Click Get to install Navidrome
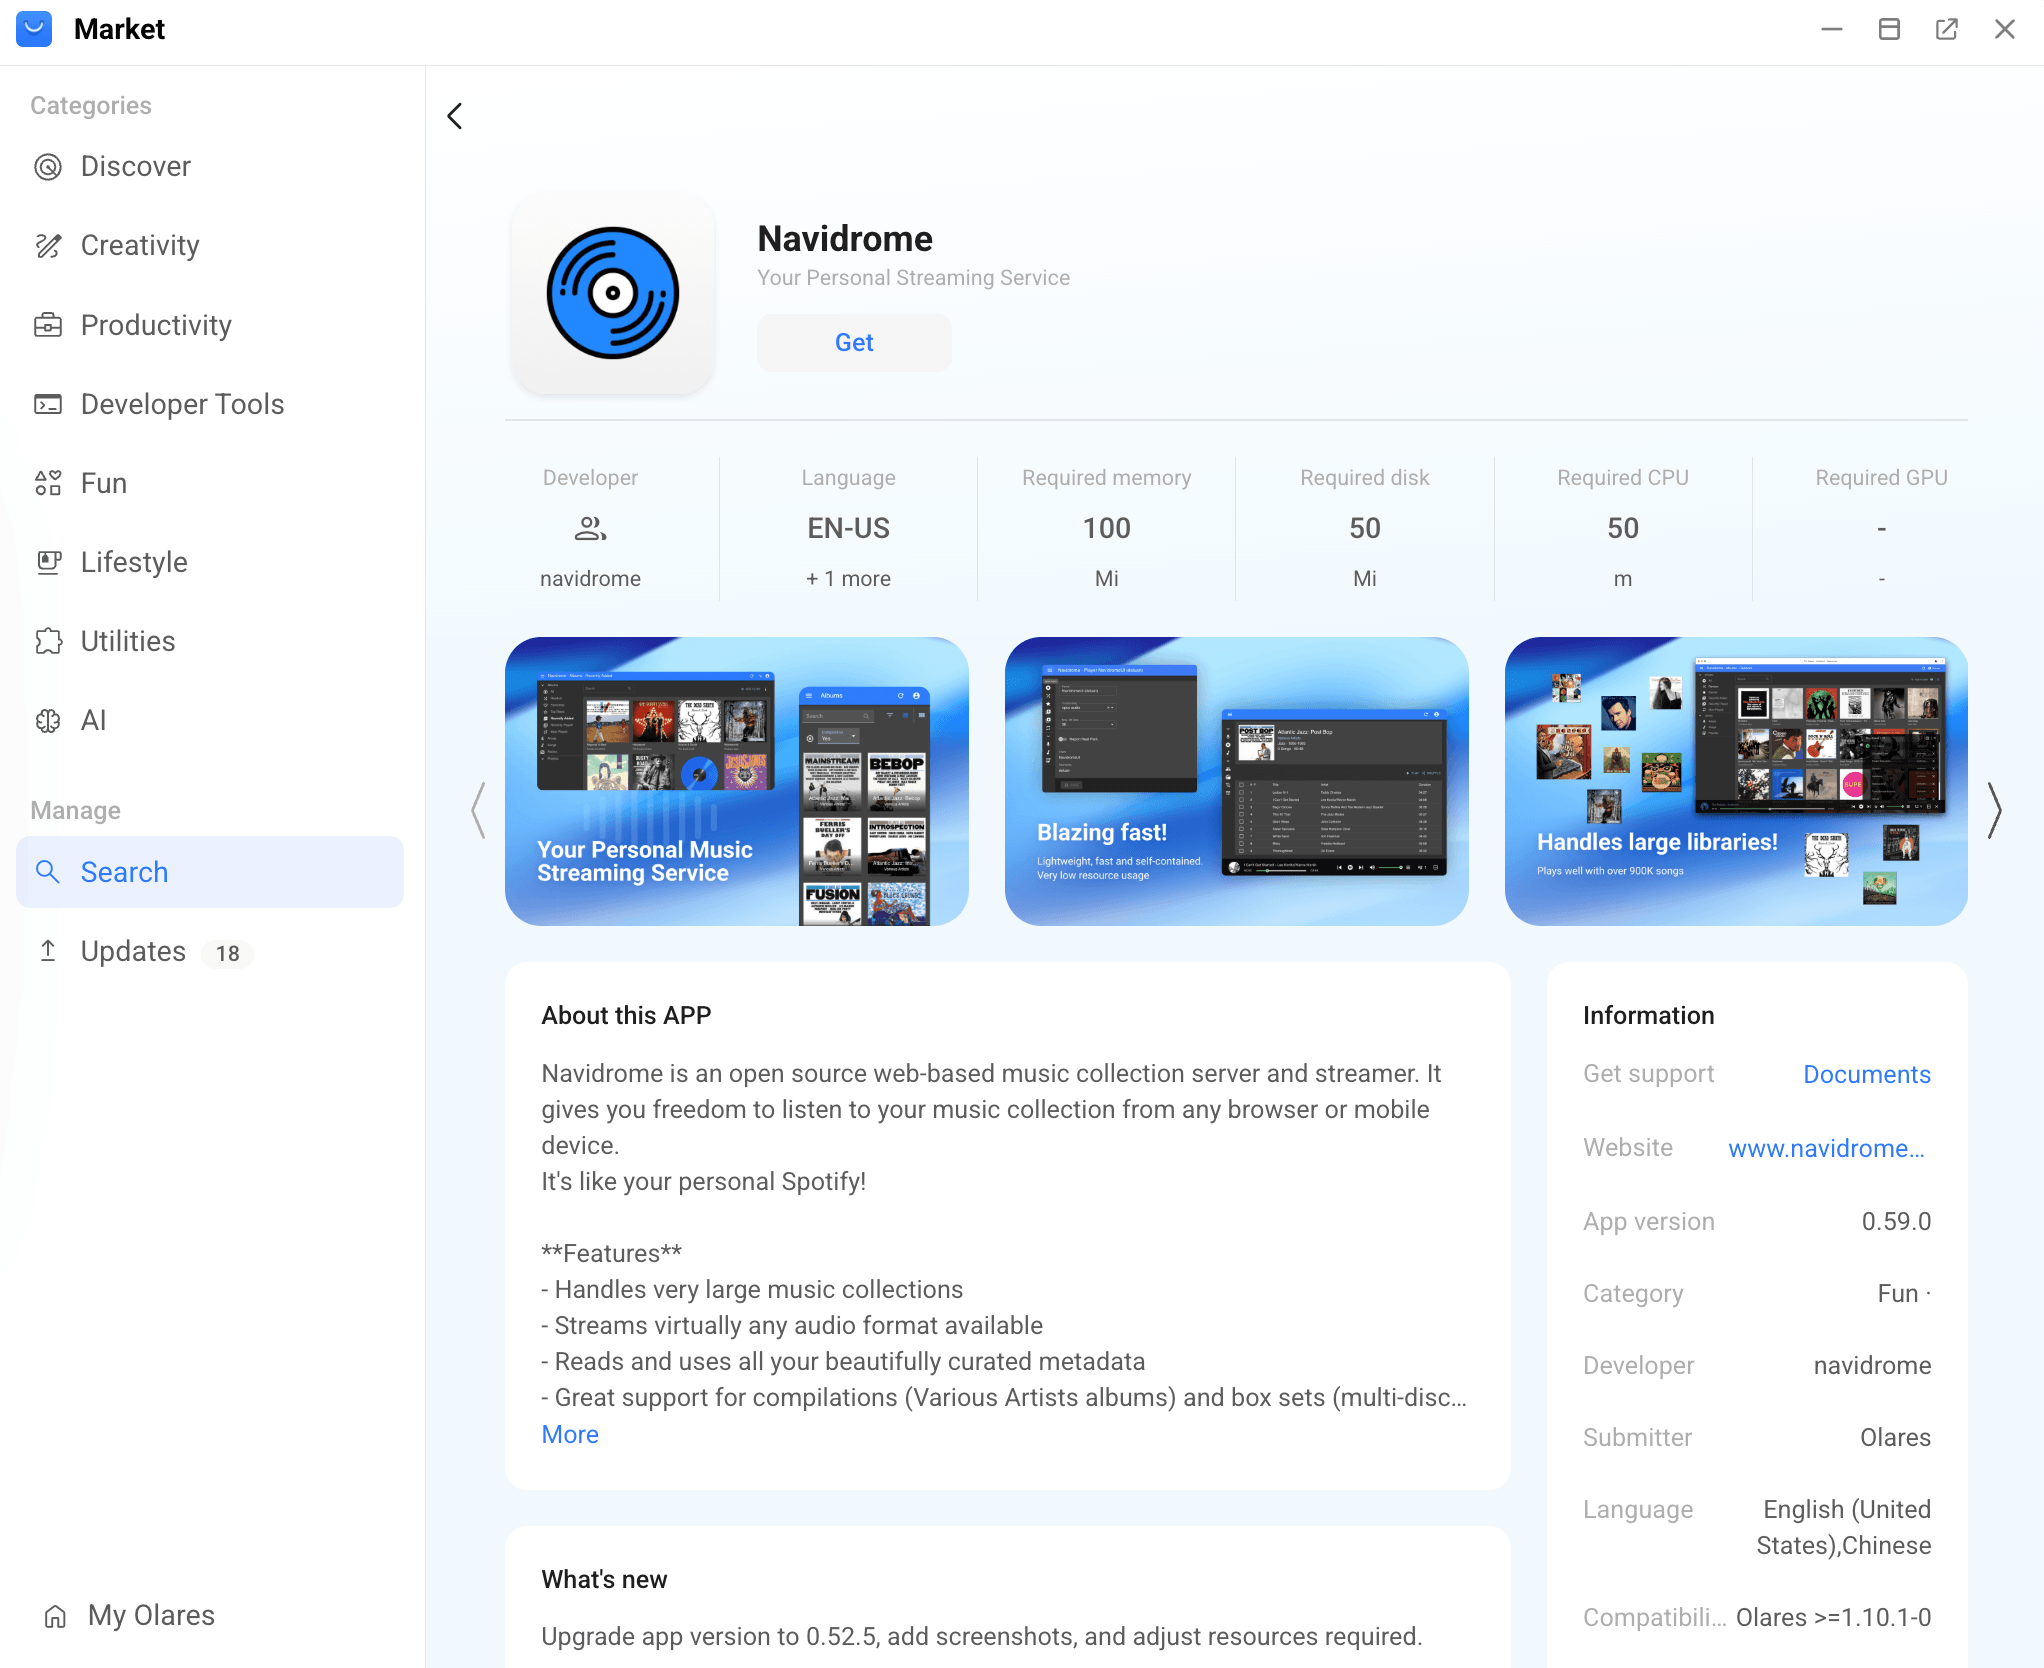The image size is (2044, 1668). 854,343
